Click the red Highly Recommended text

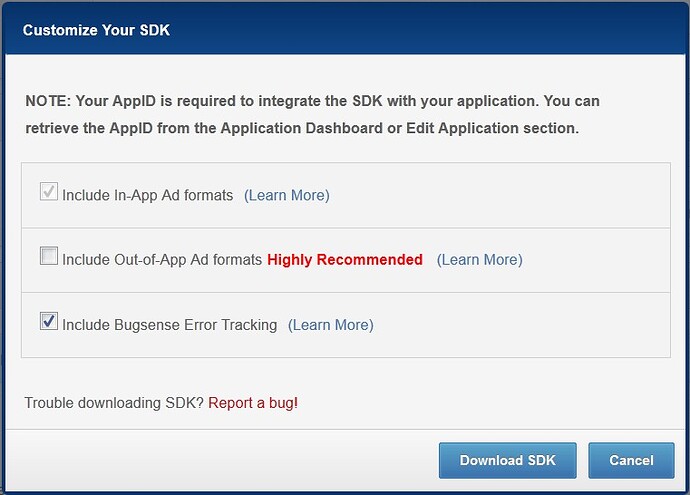coord(345,260)
